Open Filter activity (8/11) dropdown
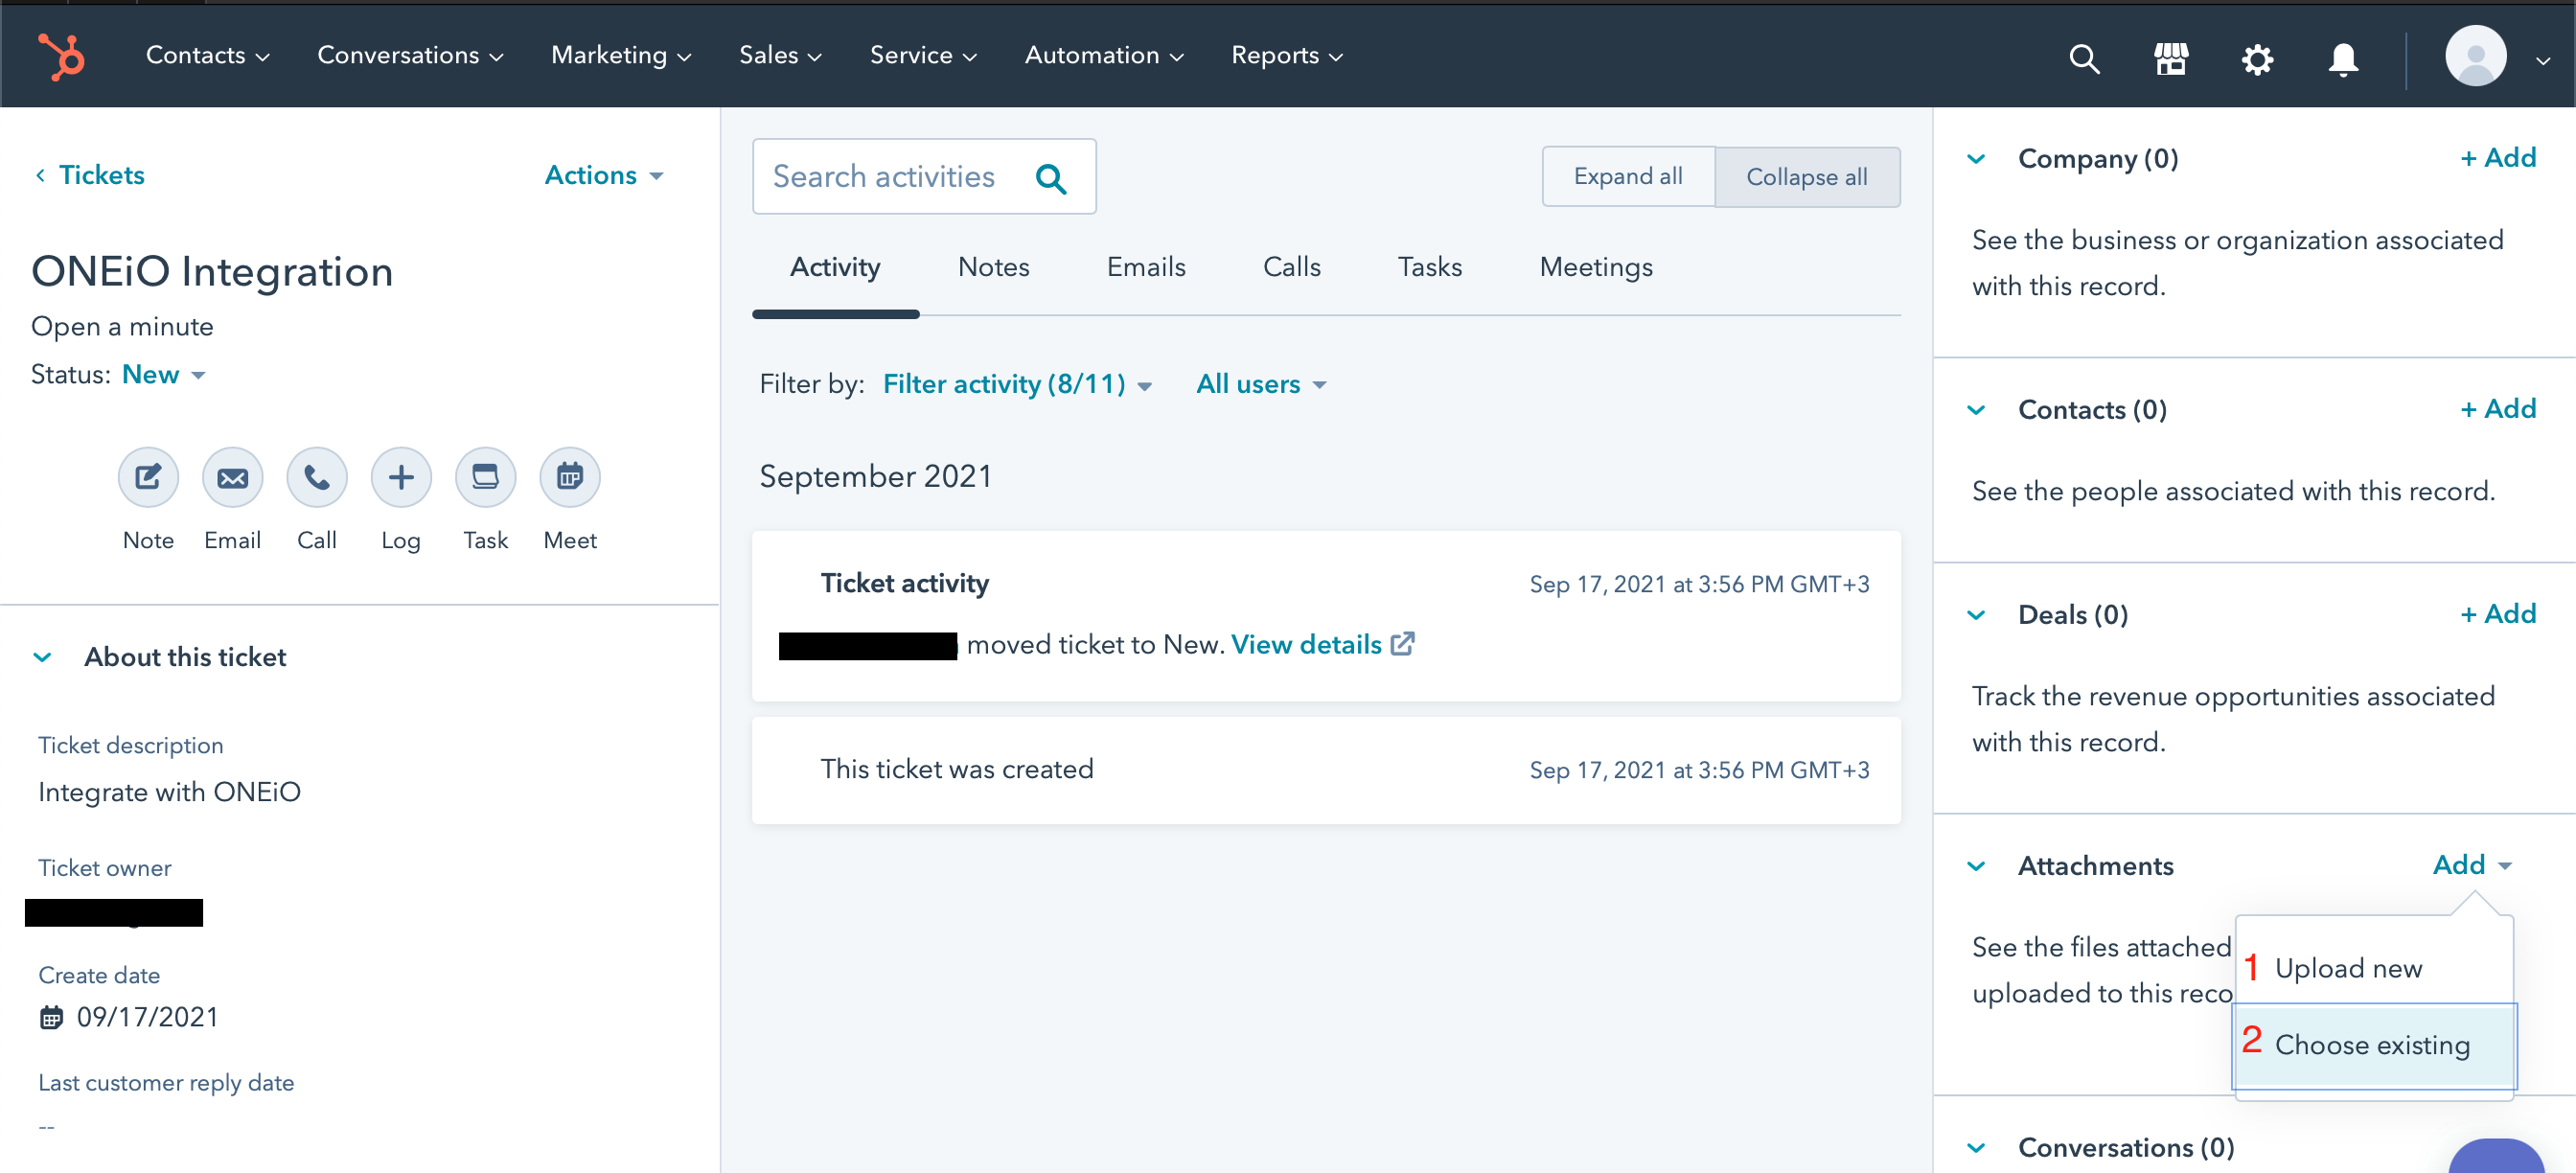 tap(1017, 384)
